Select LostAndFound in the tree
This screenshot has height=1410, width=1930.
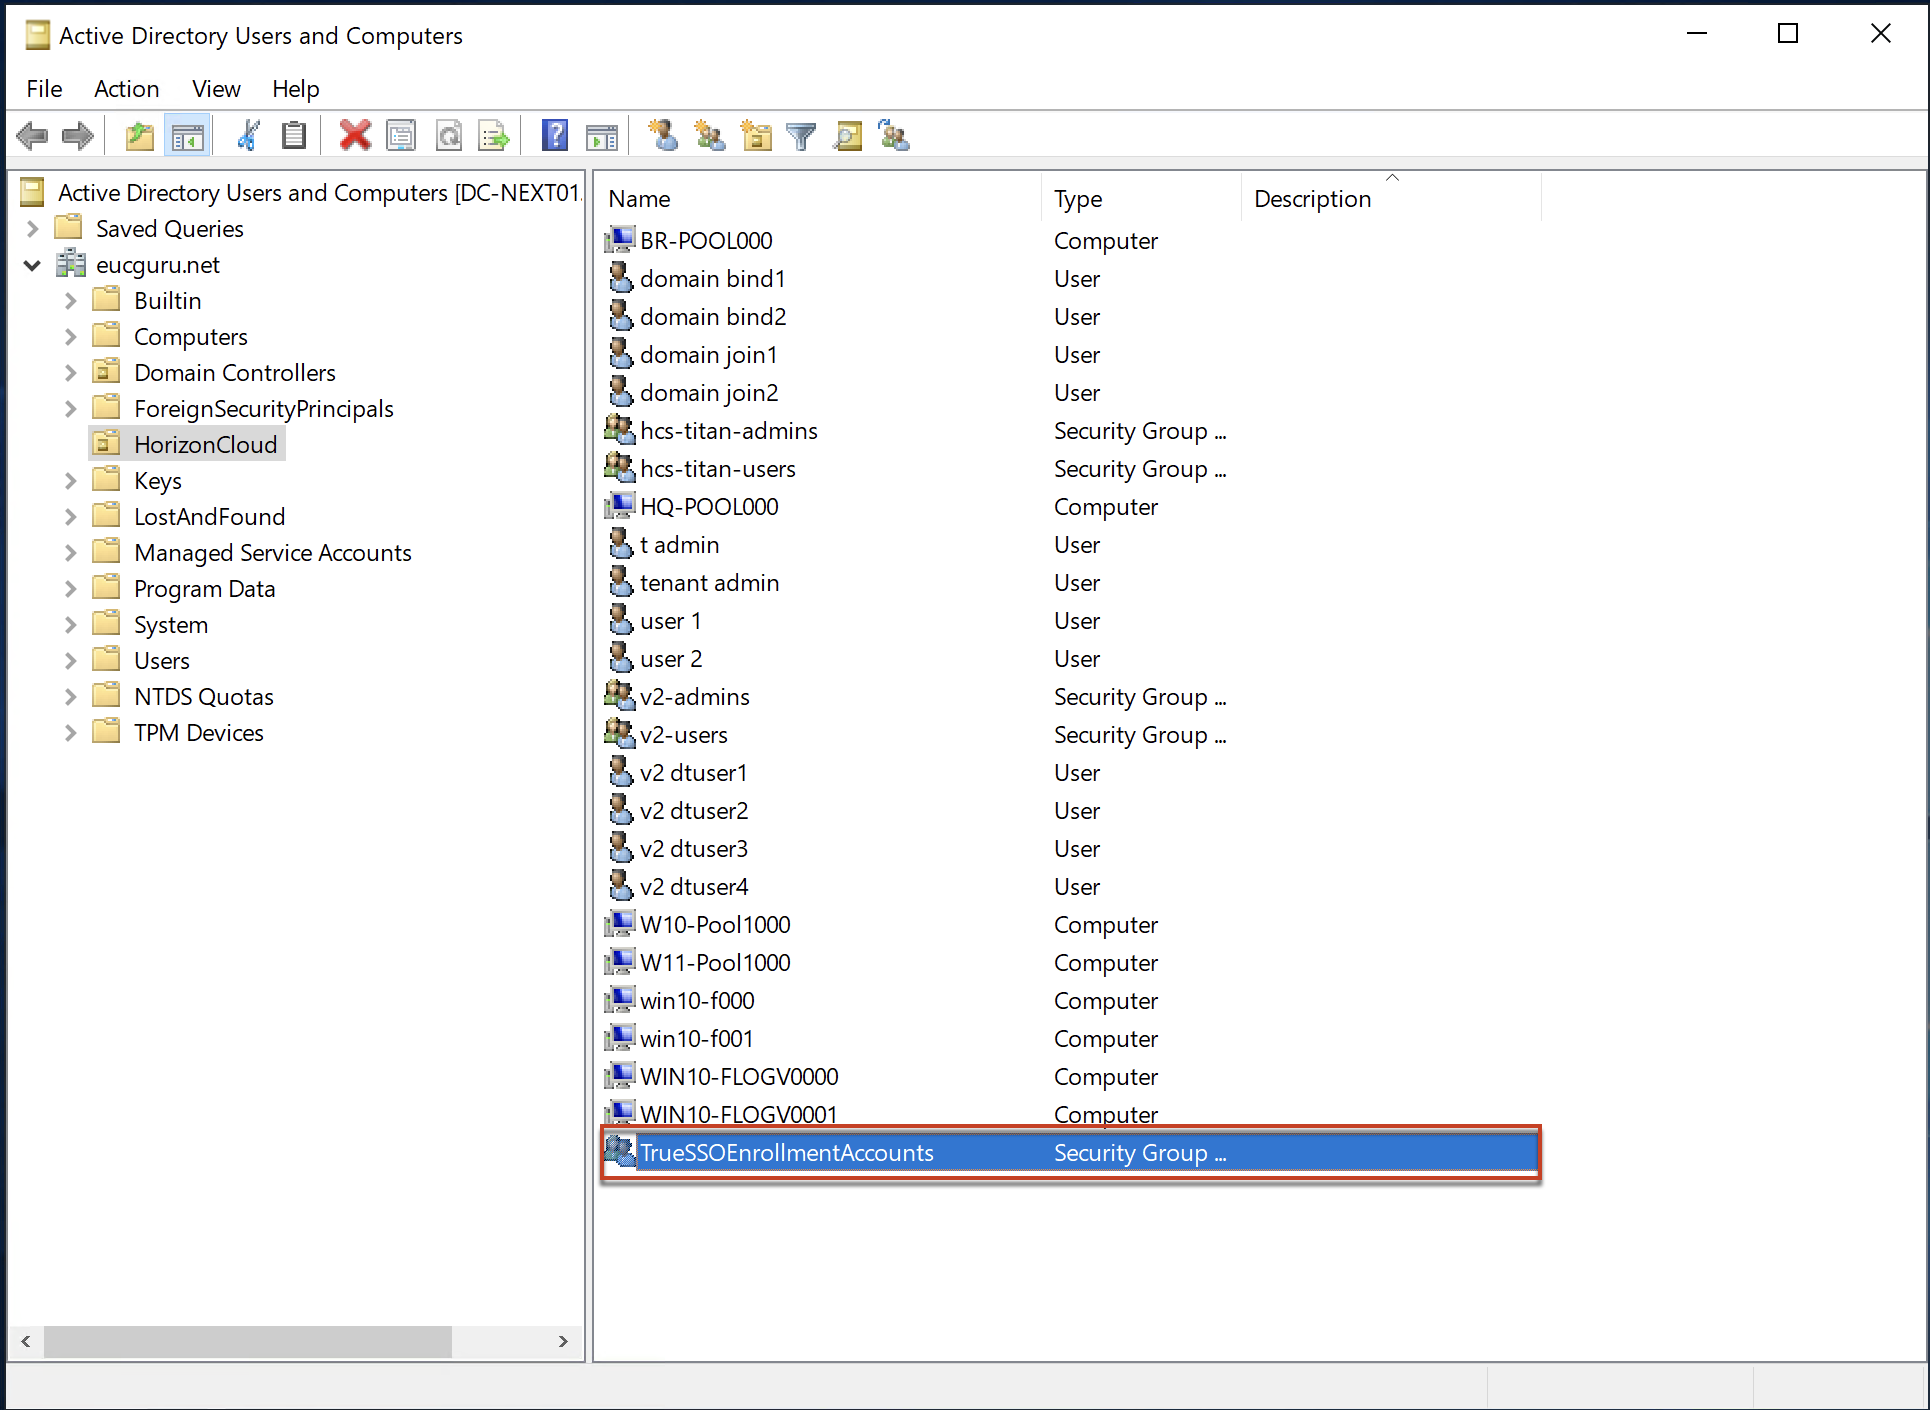coord(209,516)
